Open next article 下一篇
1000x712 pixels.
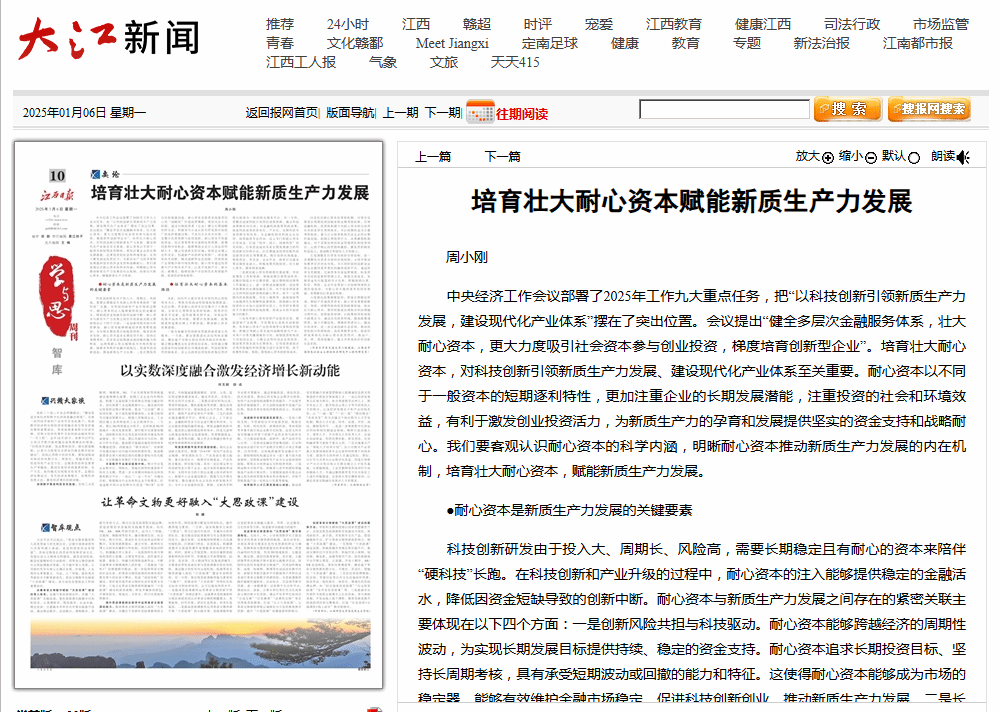point(502,156)
